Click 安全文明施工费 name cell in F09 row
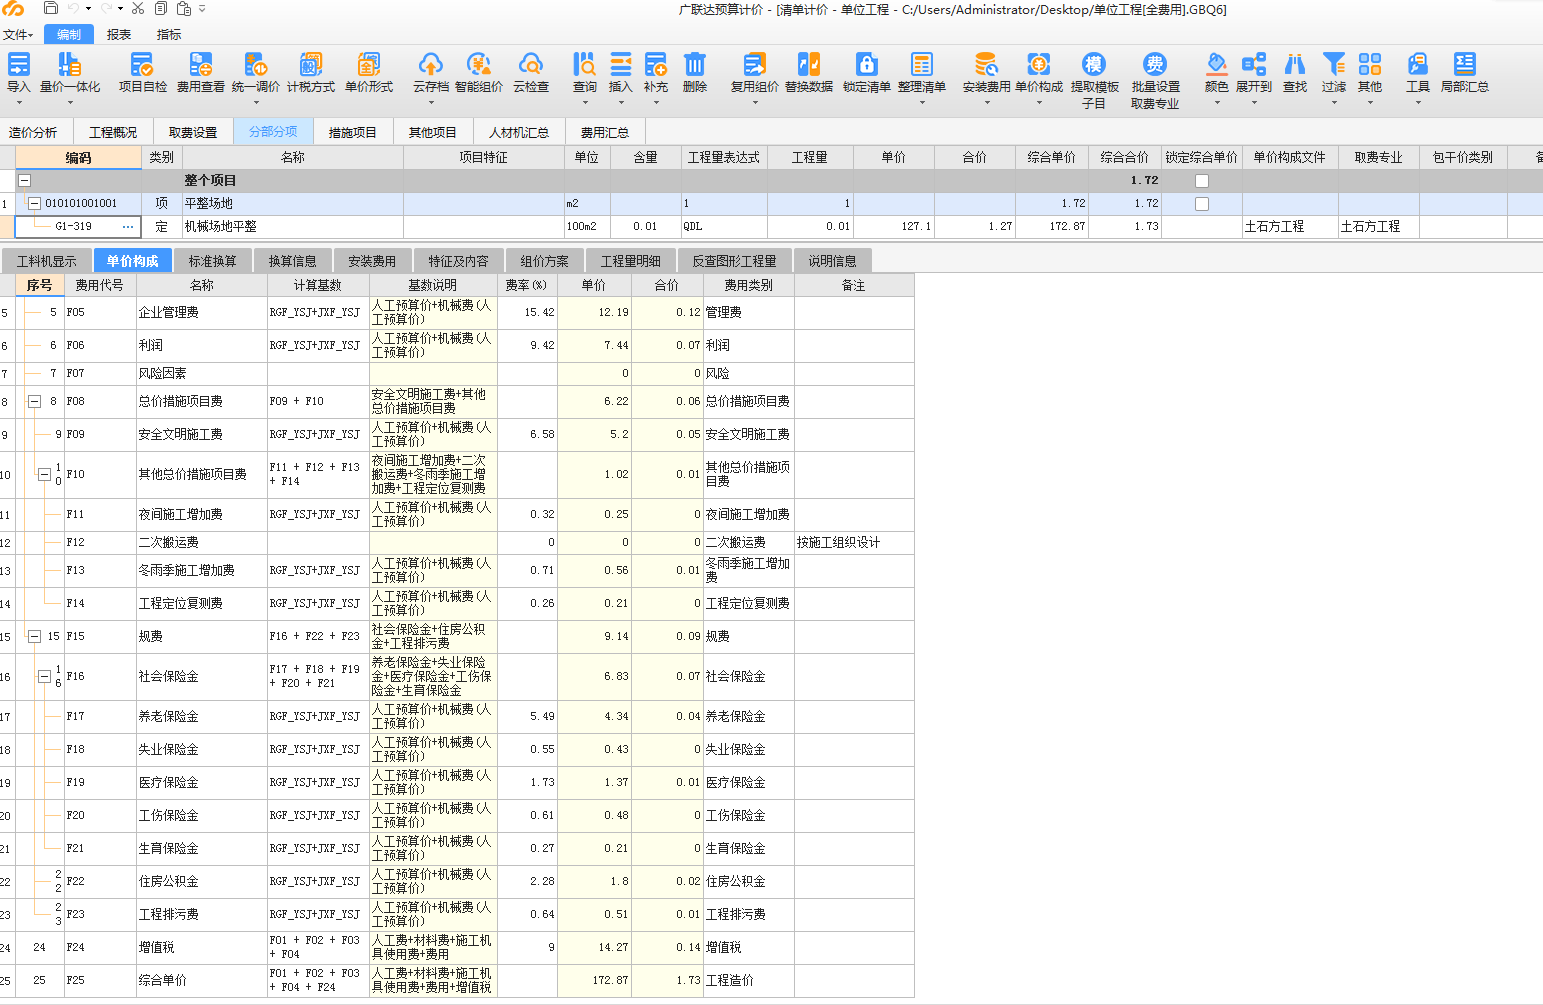This screenshot has height=1005, width=1543. click(202, 435)
